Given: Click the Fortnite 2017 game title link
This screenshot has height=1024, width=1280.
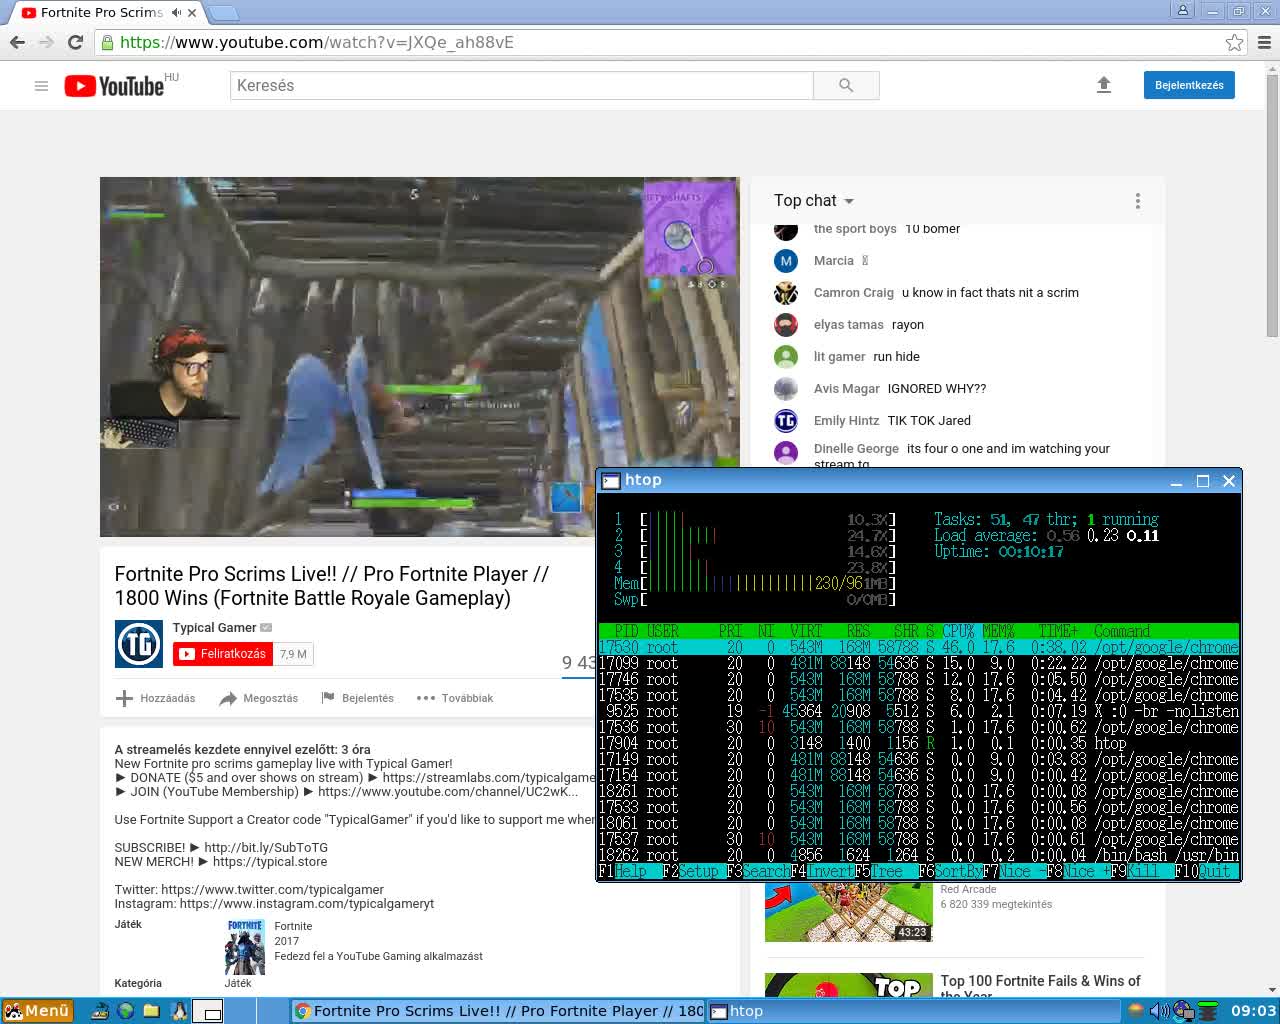Looking at the screenshot, I should pyautogui.click(x=293, y=926).
